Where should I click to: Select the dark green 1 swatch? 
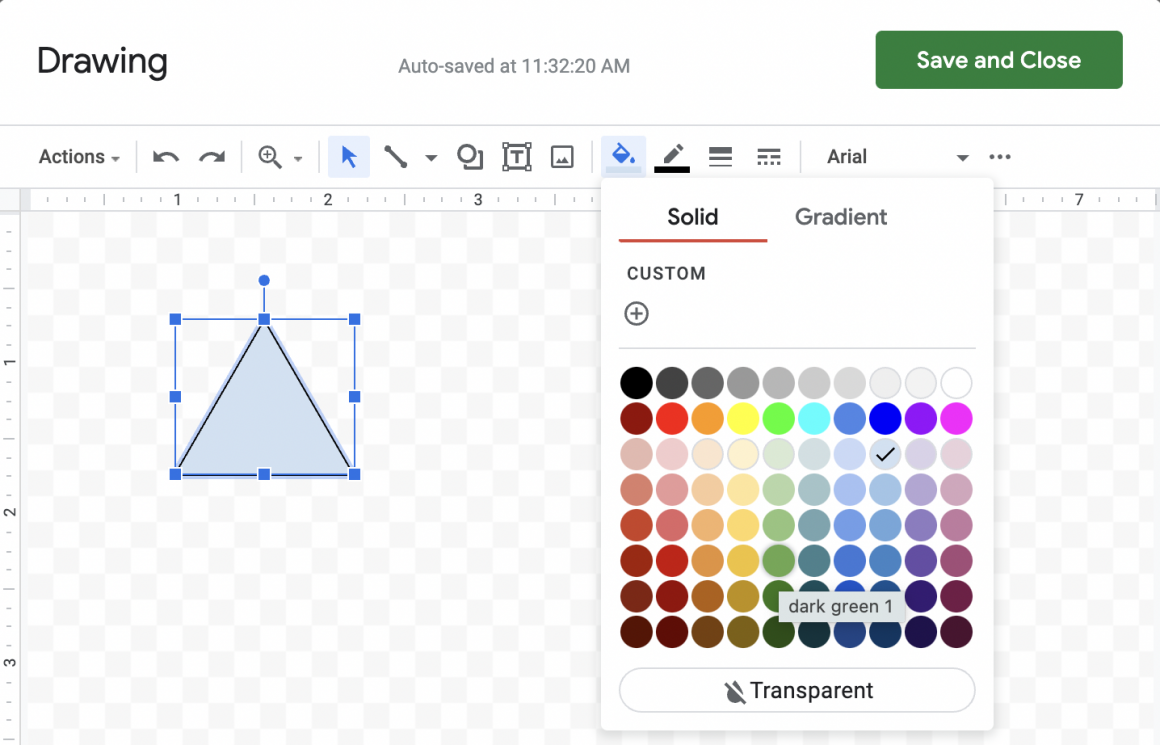[778, 561]
